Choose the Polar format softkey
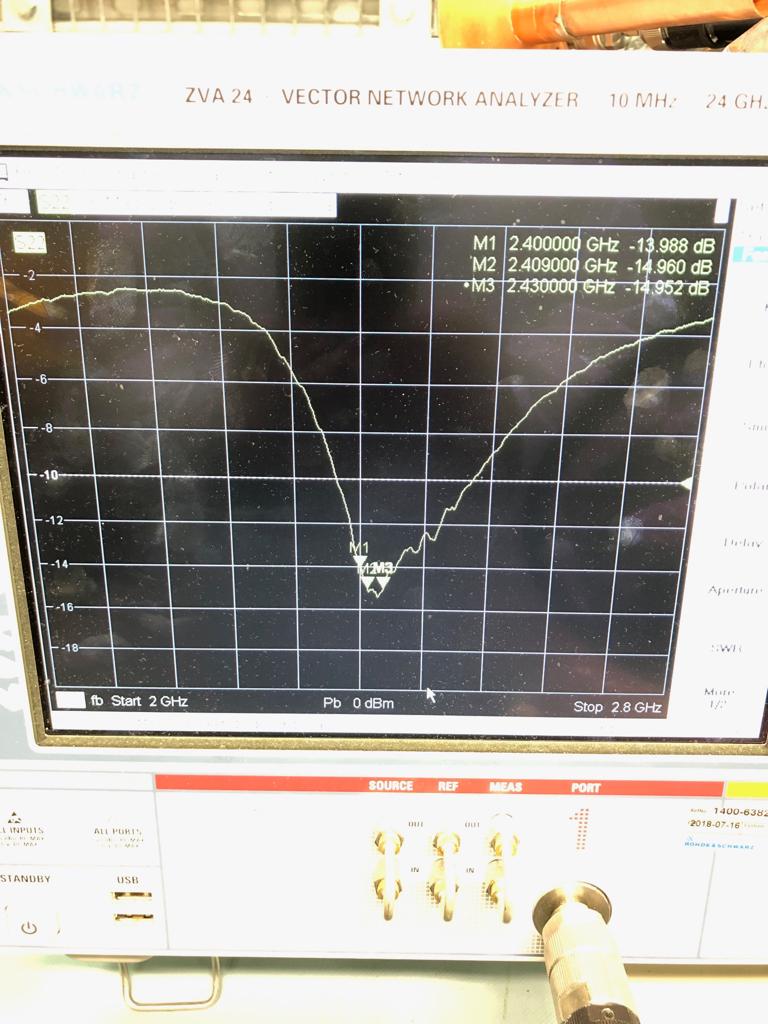 [750, 485]
